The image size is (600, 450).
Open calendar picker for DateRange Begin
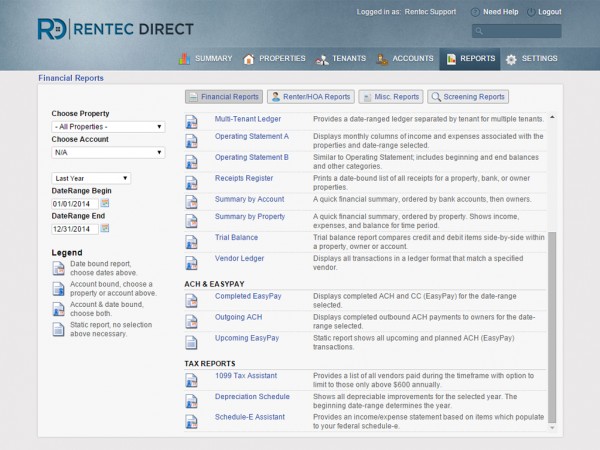click(104, 203)
